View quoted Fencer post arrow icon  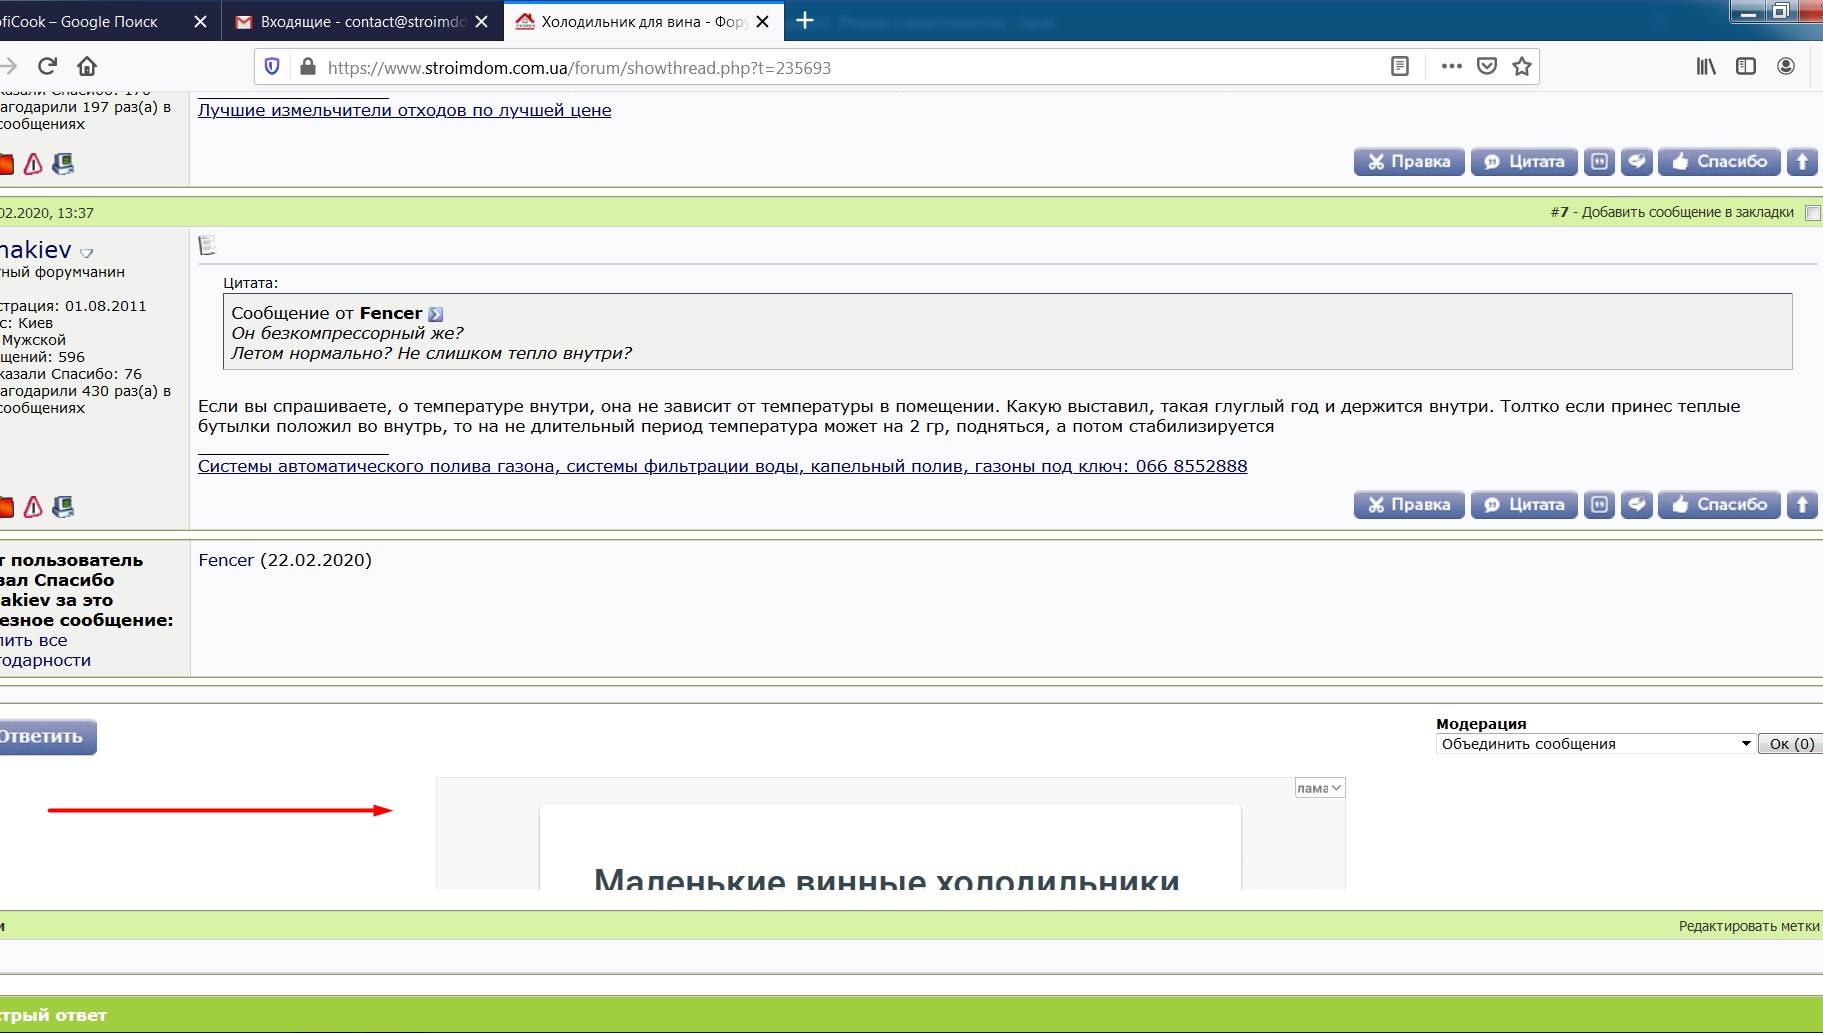pos(436,314)
